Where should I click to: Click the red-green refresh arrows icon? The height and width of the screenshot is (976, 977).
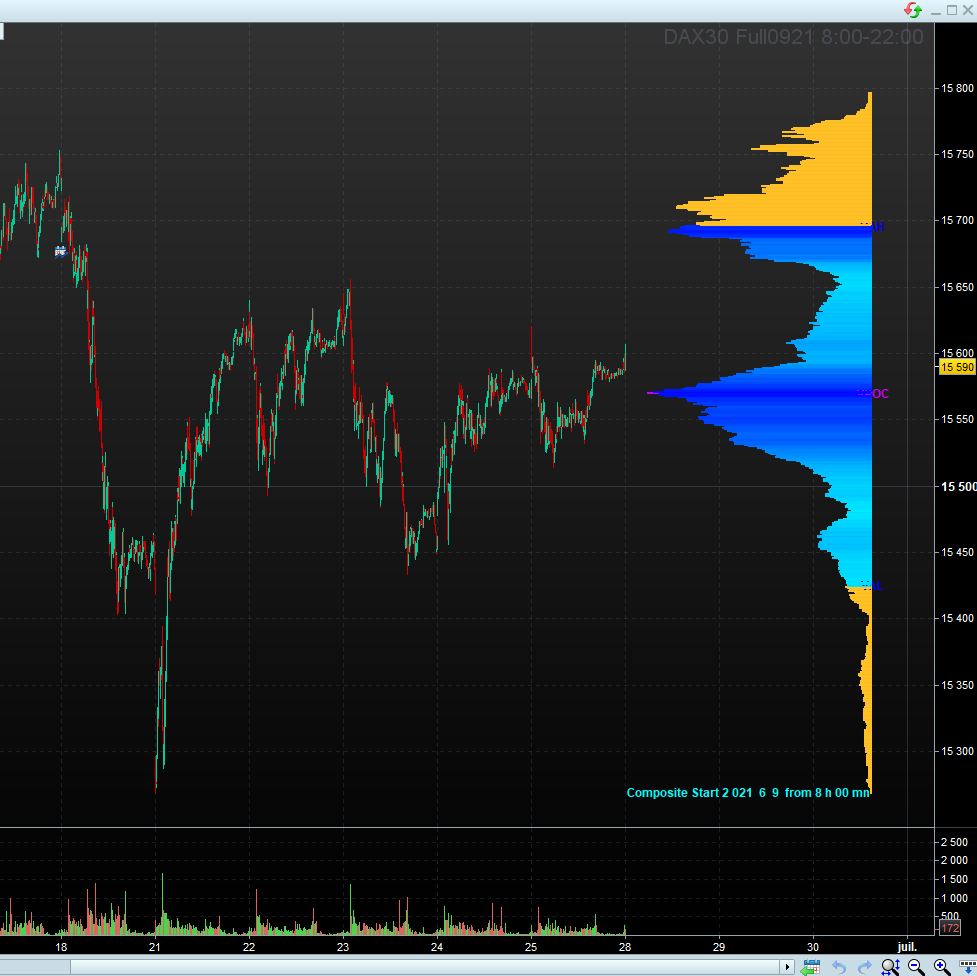coord(913,10)
